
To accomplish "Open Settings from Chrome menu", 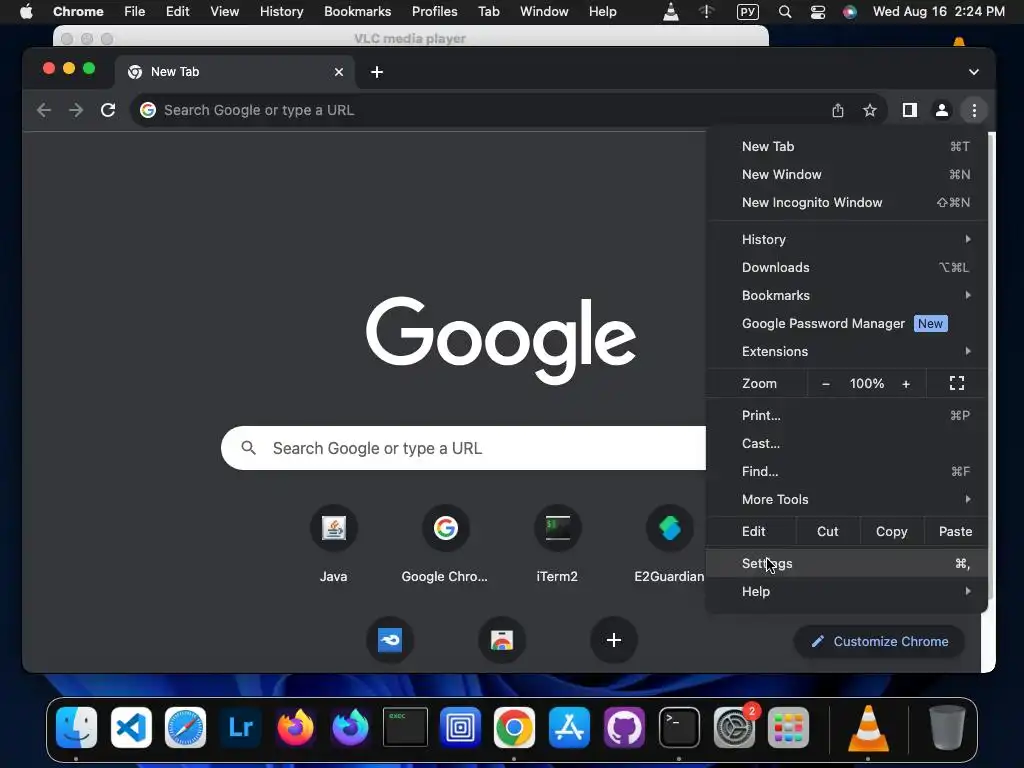I will tap(846, 564).
